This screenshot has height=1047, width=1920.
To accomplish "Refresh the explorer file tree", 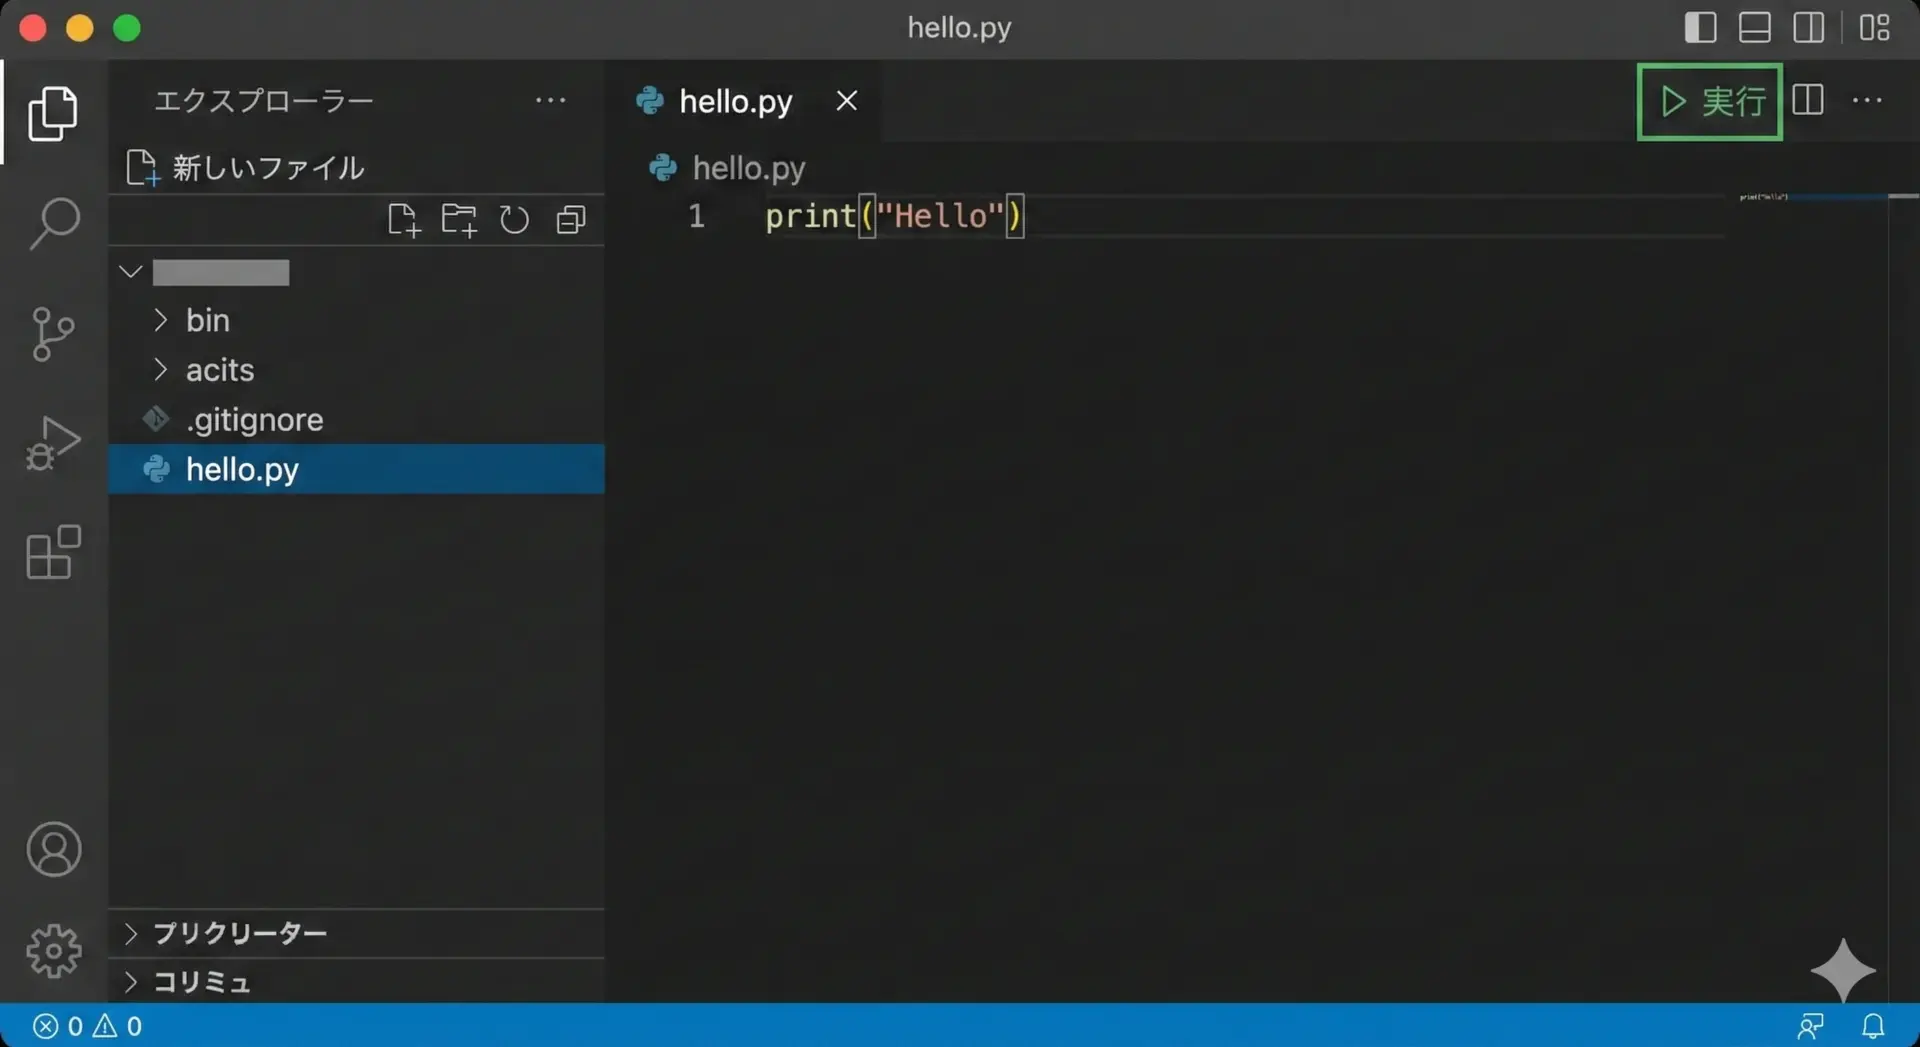I will tap(514, 220).
